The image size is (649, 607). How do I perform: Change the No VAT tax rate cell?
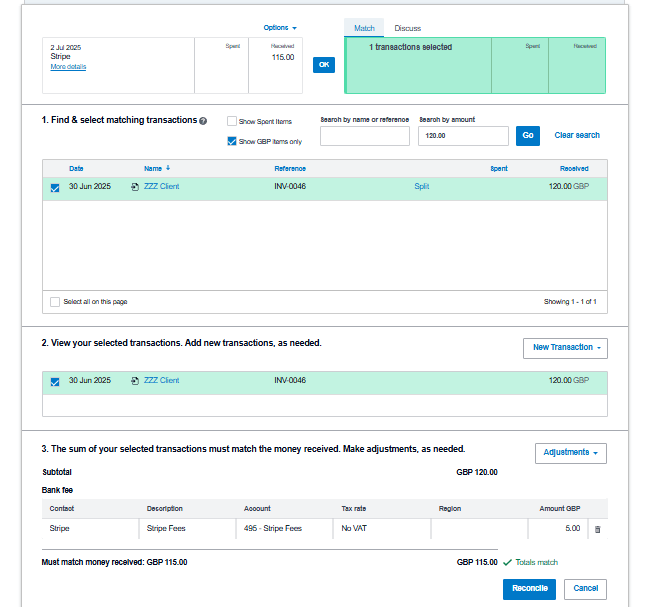click(382, 529)
